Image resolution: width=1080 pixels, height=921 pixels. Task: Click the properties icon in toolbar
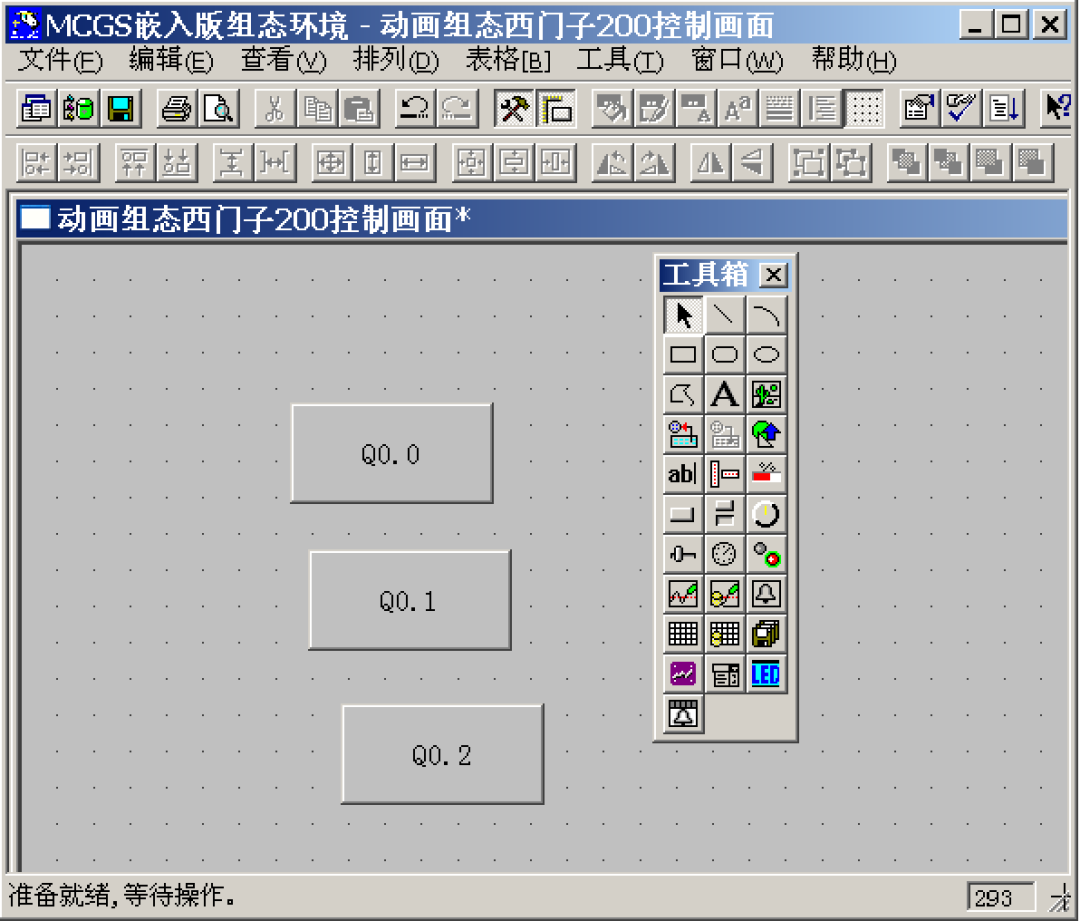pyautogui.click(x=920, y=108)
